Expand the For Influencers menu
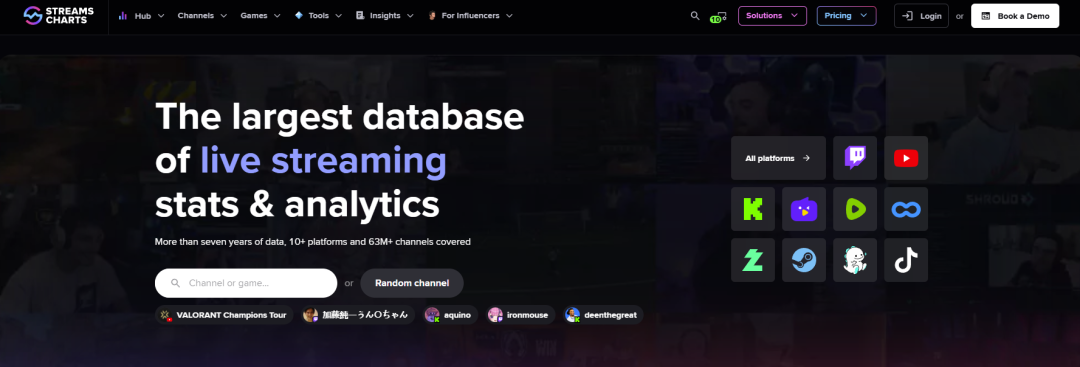This screenshot has height=367, width=1080. 470,15
